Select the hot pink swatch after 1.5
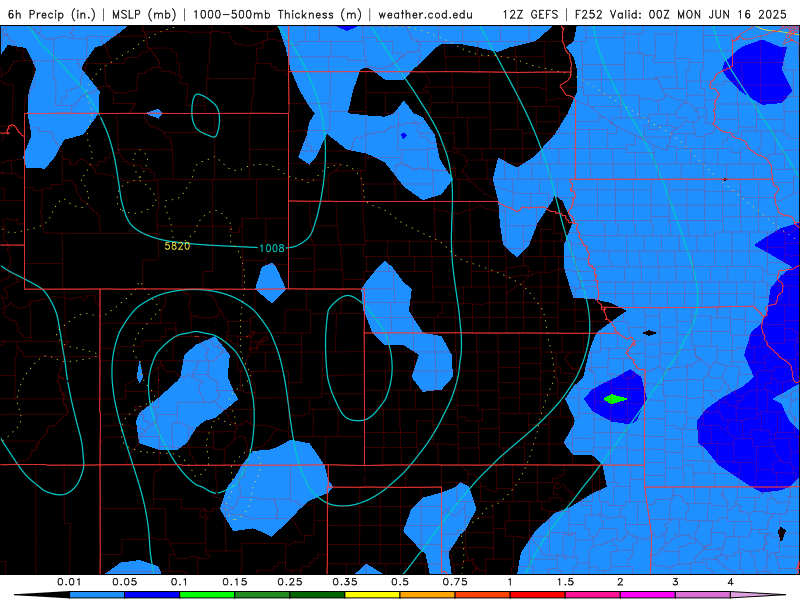Viewport: 800px width, 600px height. click(x=592, y=595)
